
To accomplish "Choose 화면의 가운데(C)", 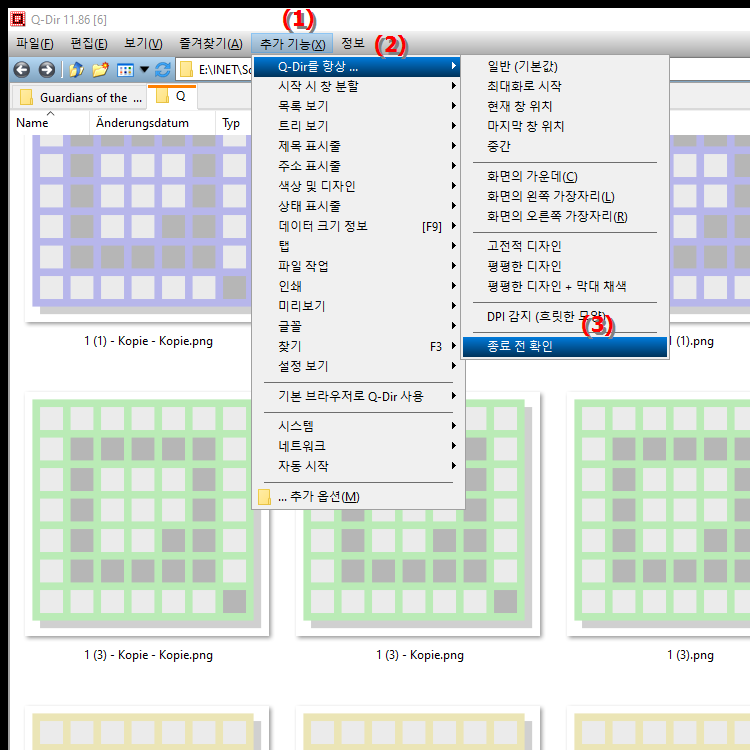I will click(x=564, y=176).
